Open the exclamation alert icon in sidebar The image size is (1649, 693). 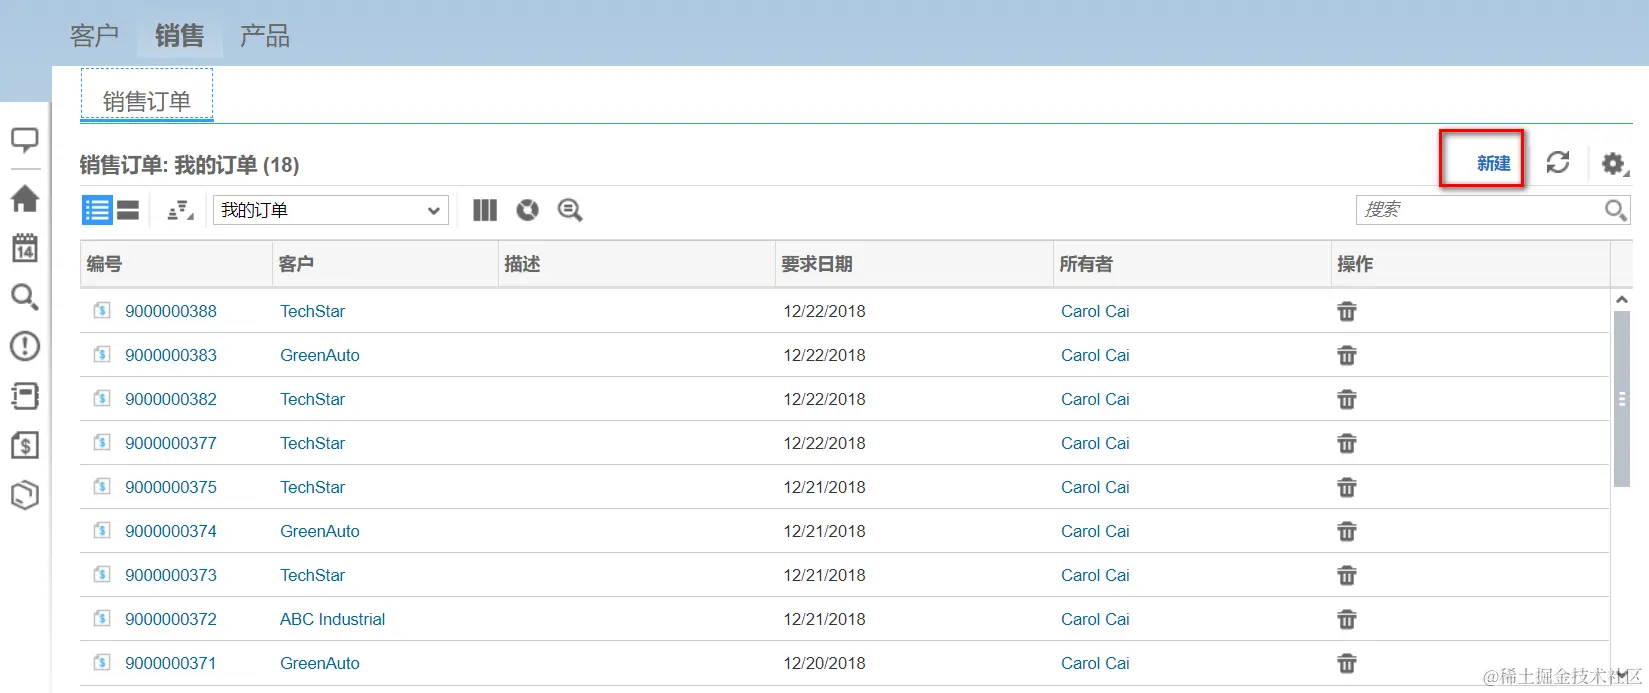coord(25,346)
